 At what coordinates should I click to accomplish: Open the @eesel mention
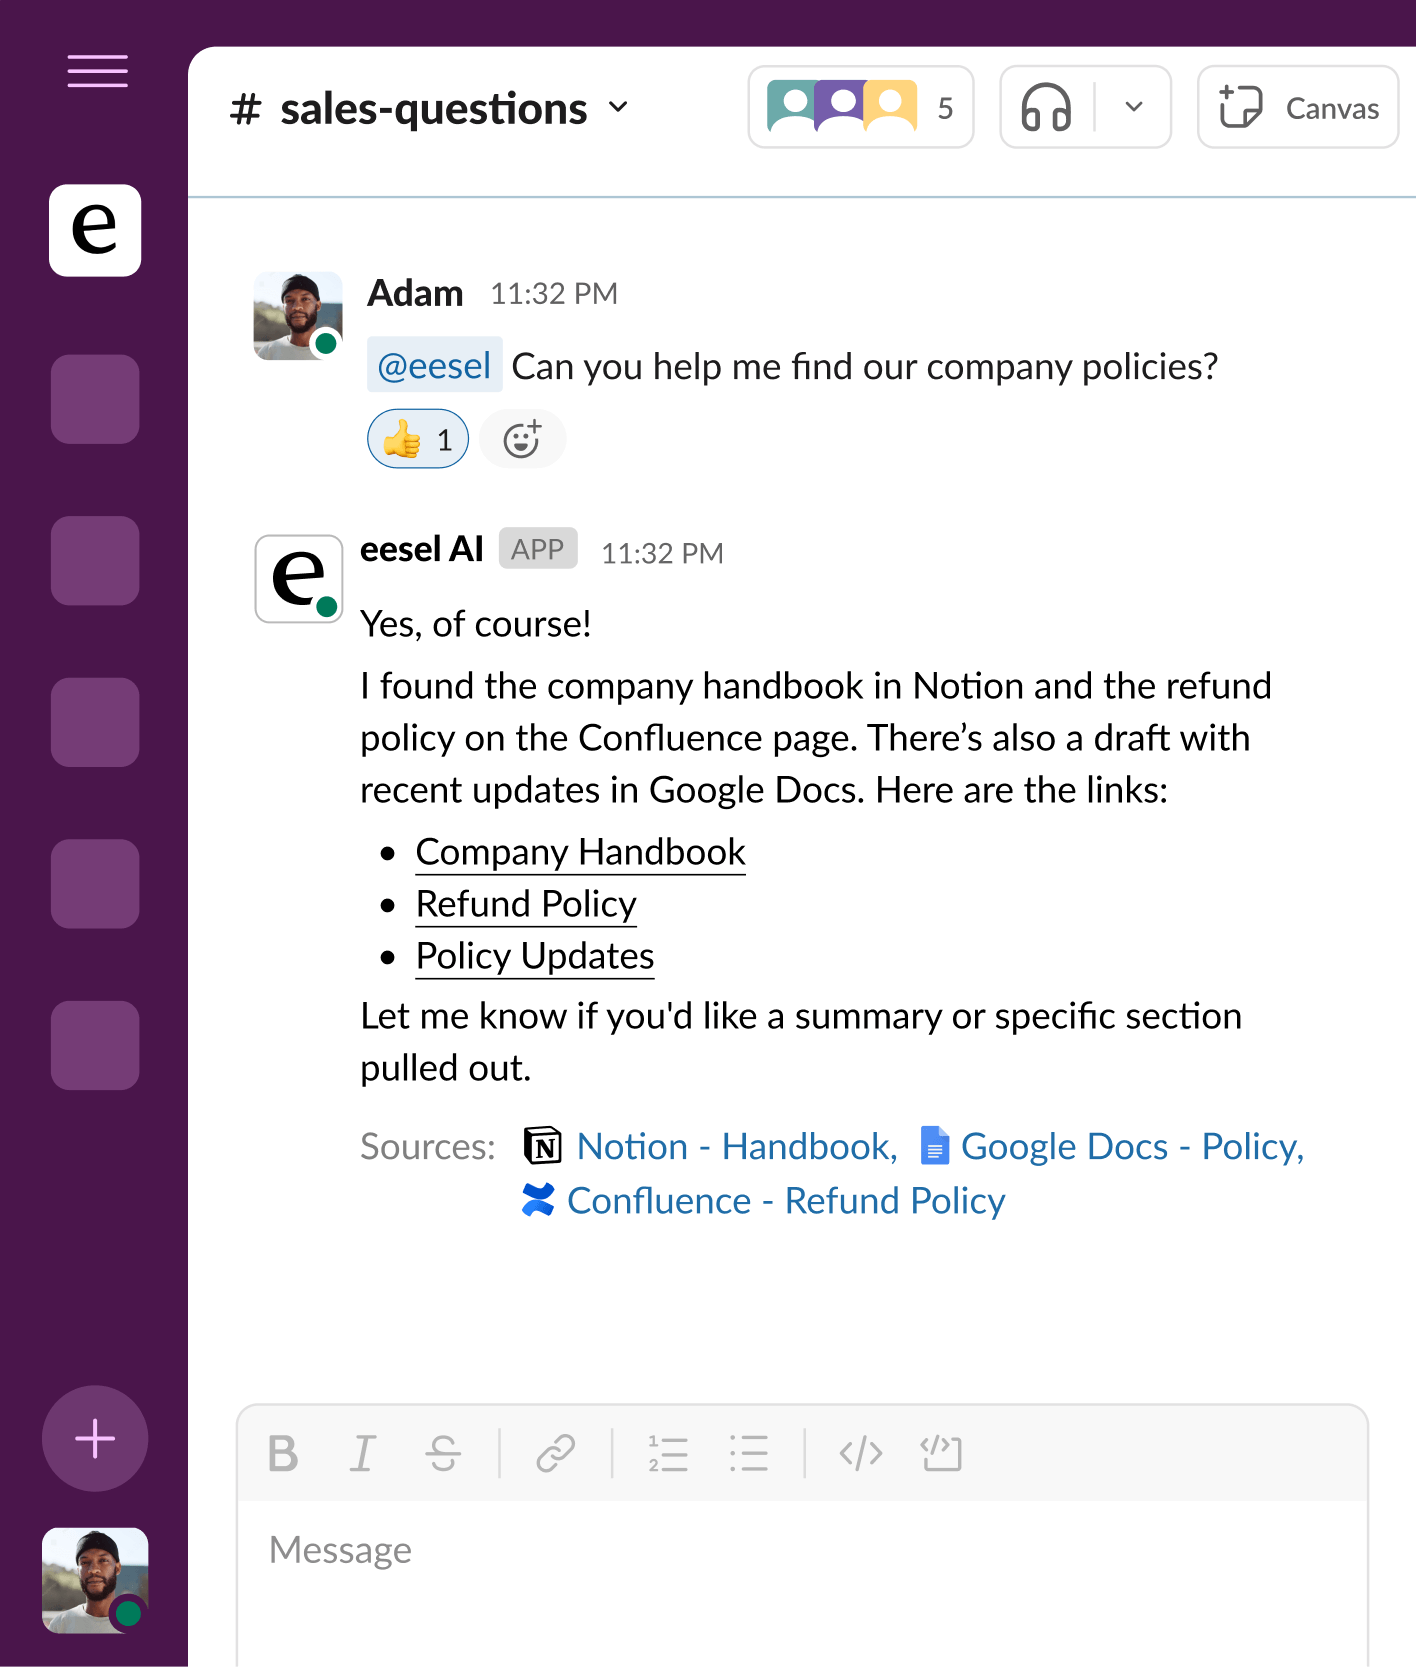[x=435, y=365]
